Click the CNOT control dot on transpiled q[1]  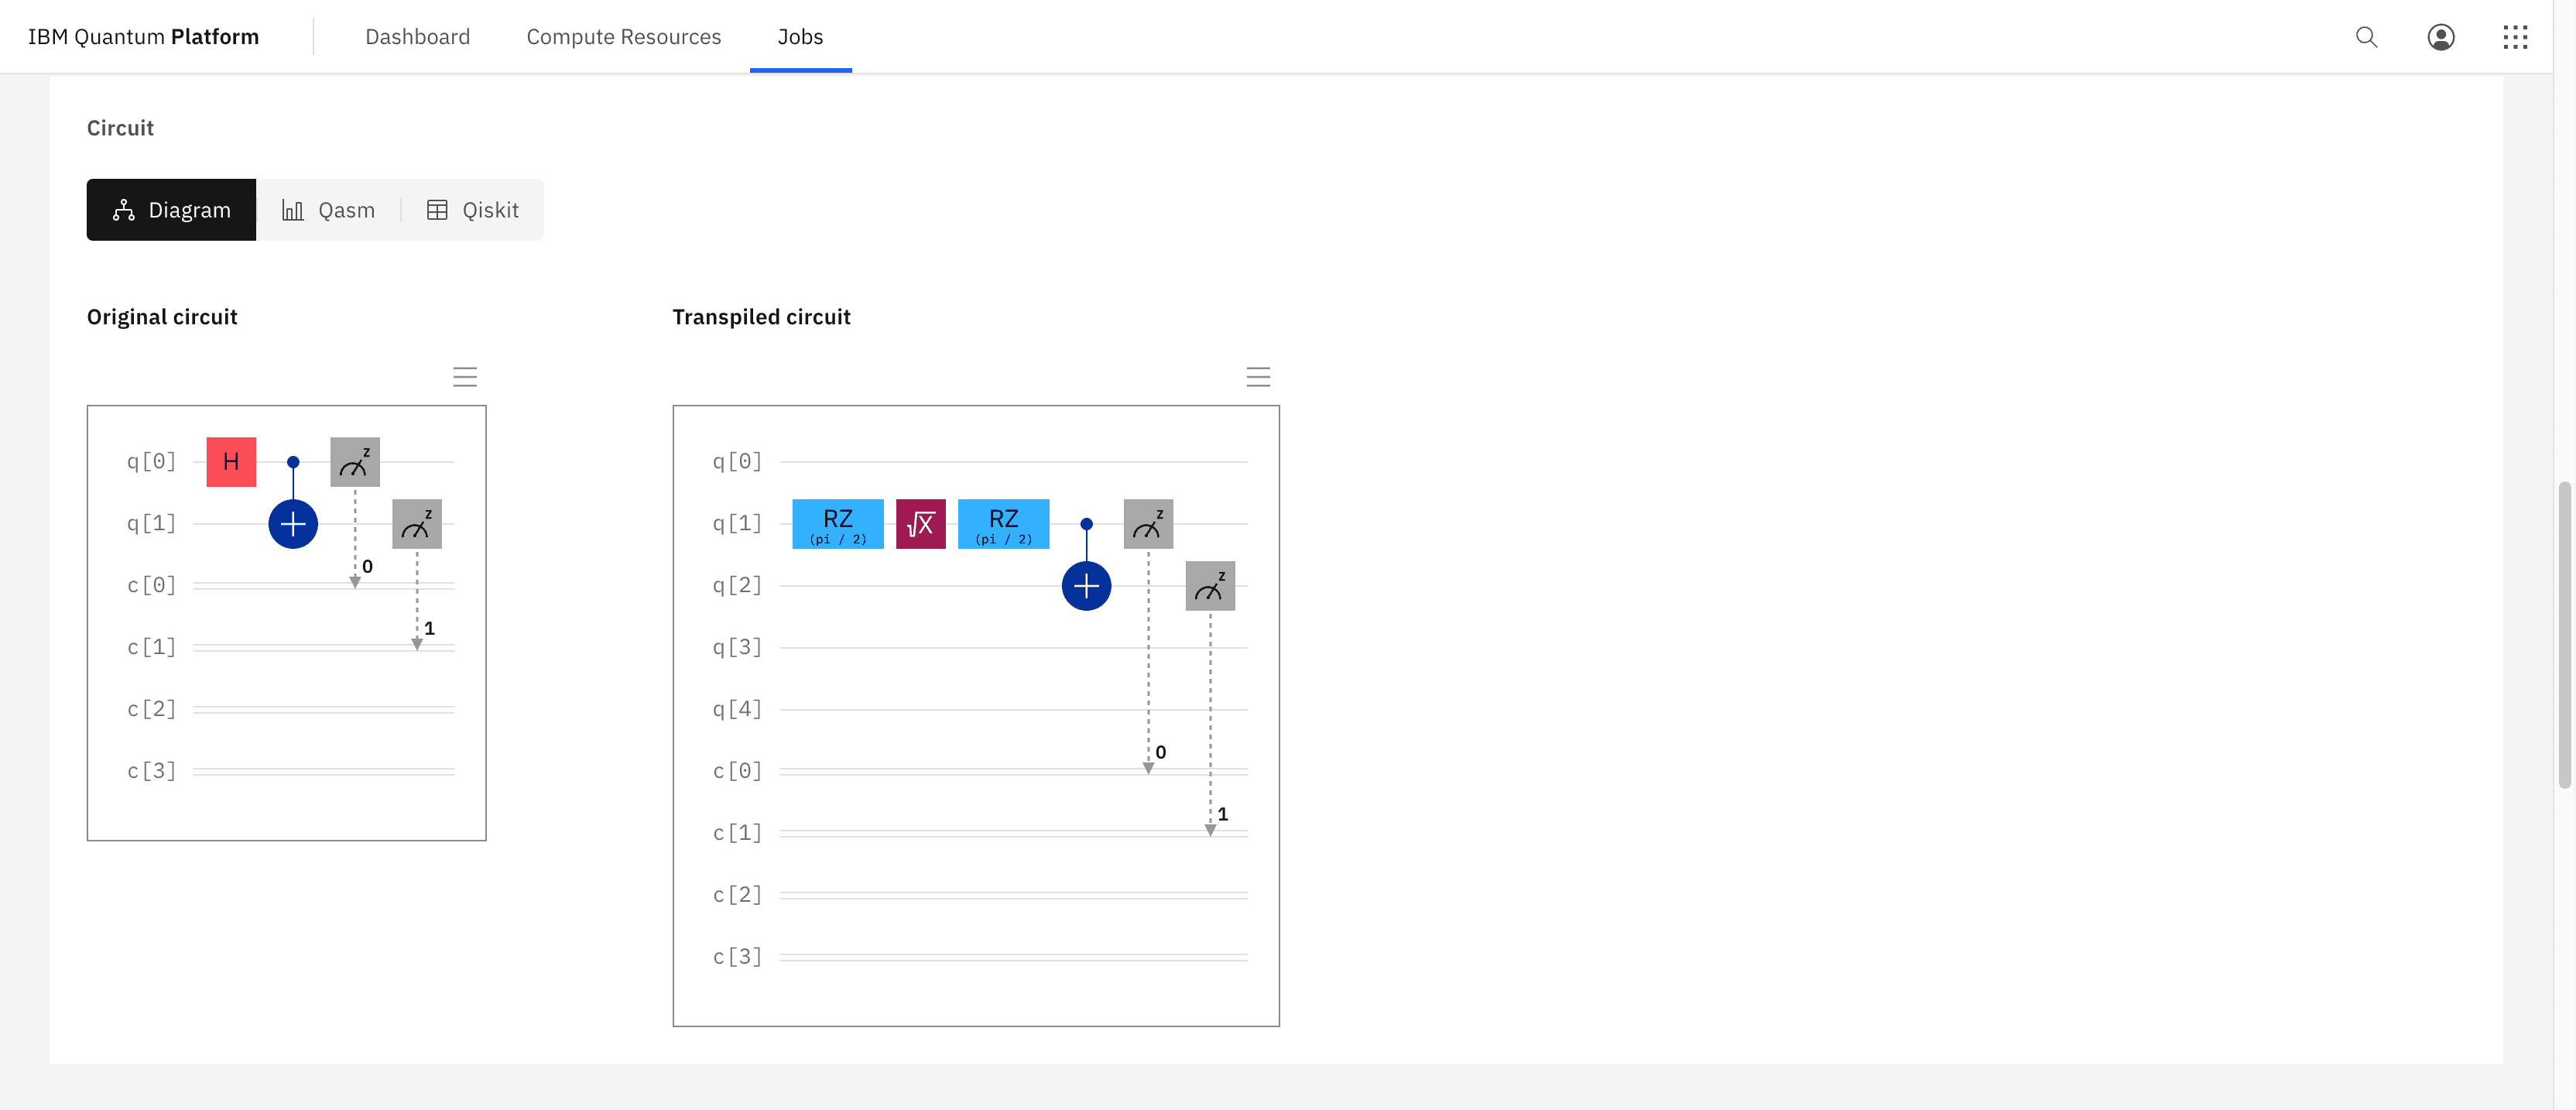click(x=1086, y=524)
